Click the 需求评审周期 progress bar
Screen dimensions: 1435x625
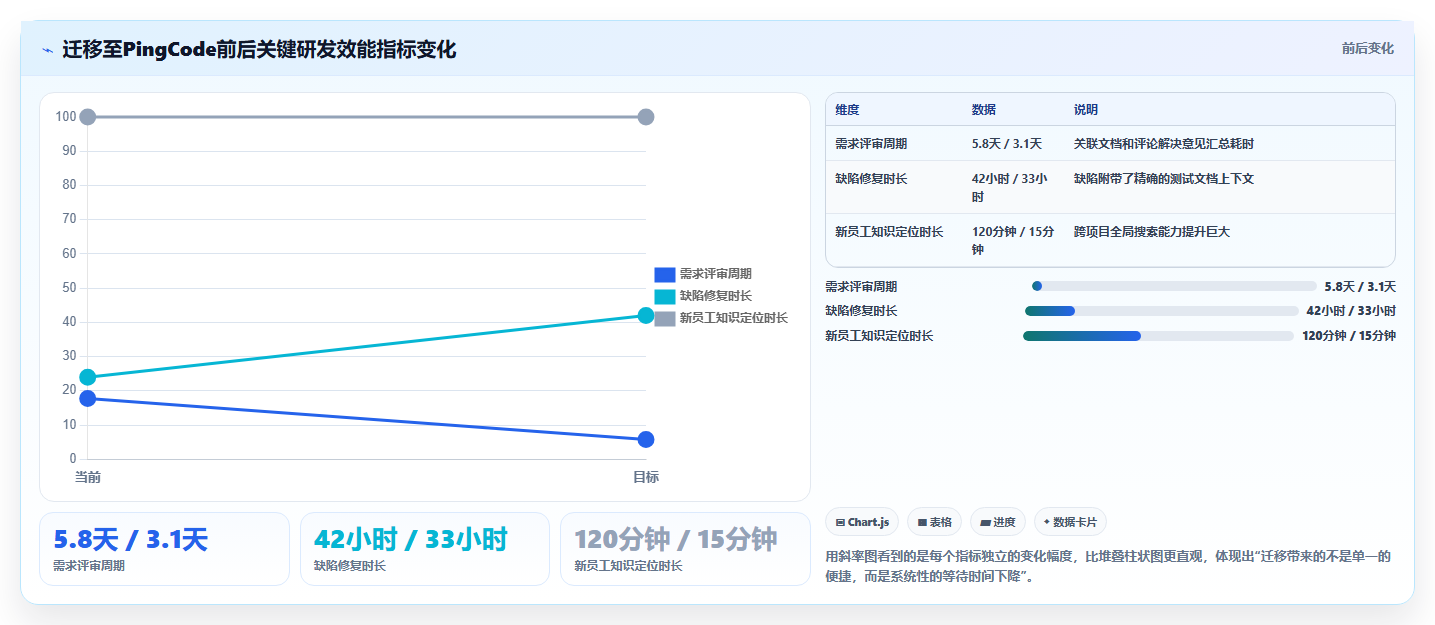[1174, 286]
